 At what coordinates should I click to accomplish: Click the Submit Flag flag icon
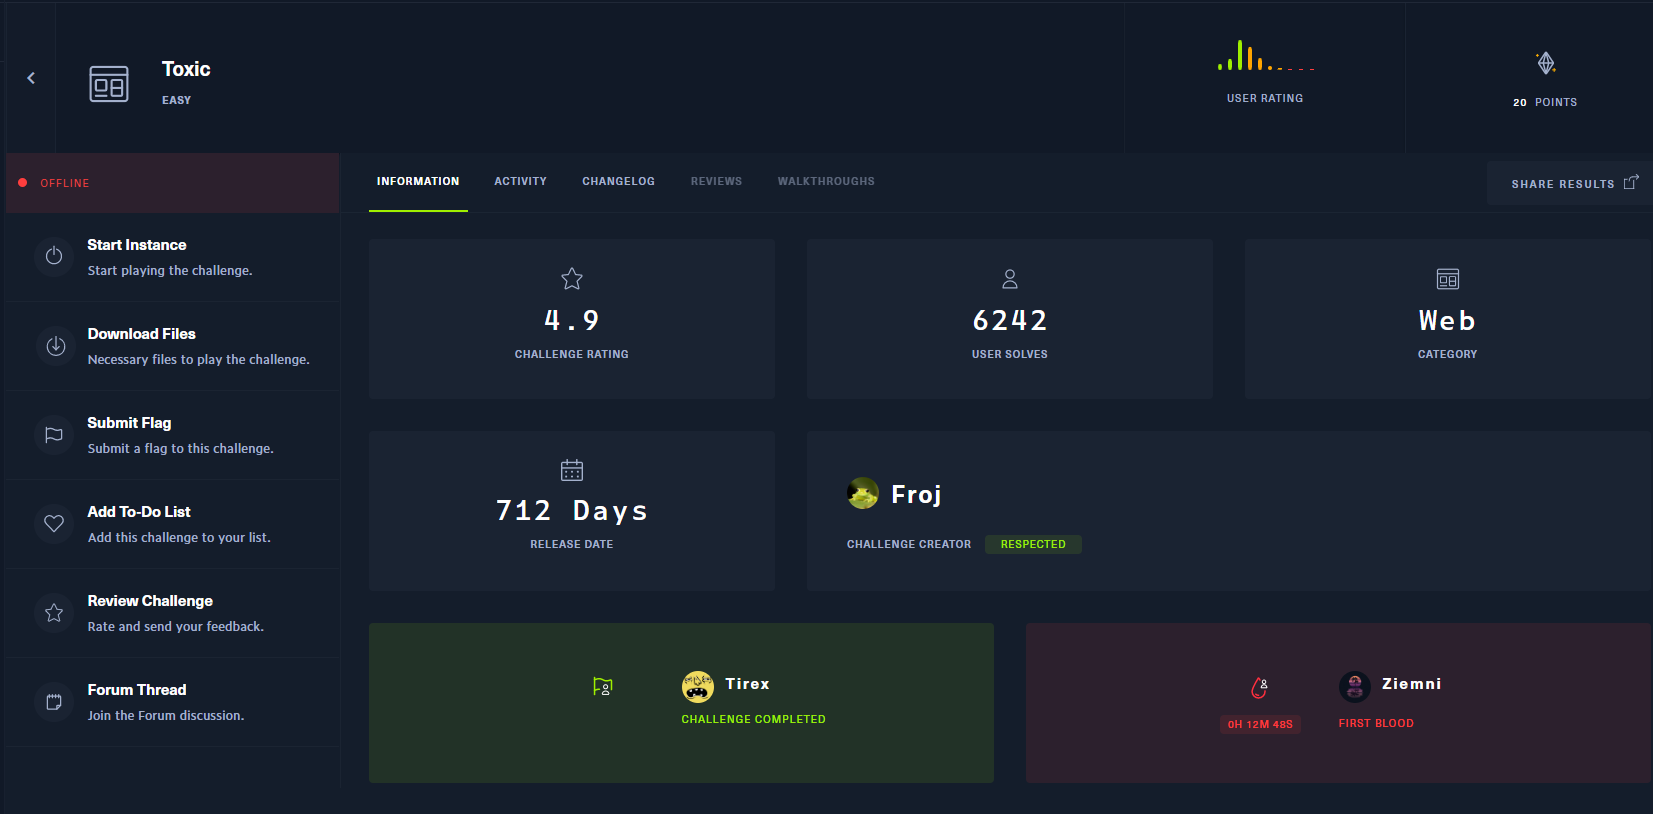point(54,435)
